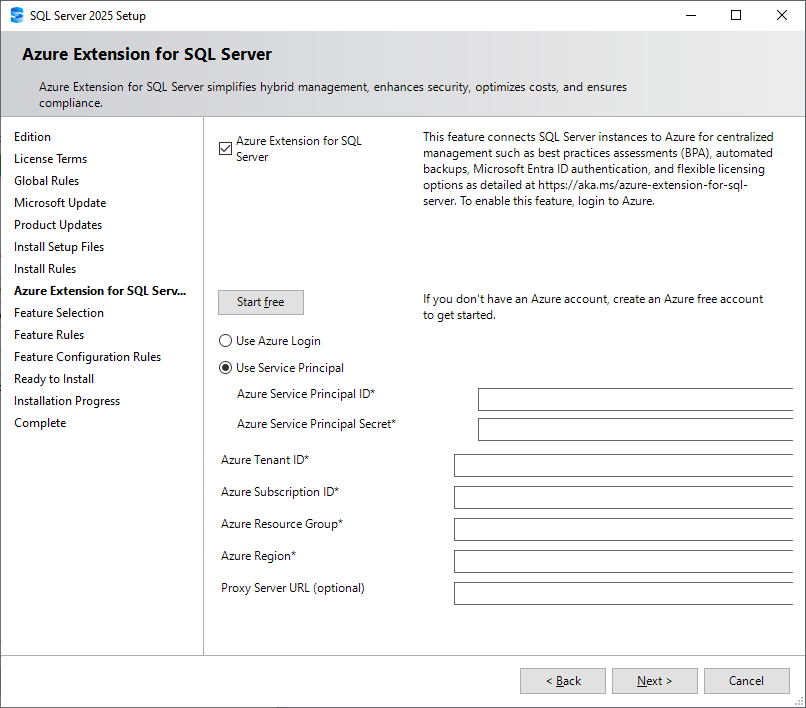Screen dimensions: 806x708
Task: Cancel the SQL Server setup
Action: tap(746, 681)
